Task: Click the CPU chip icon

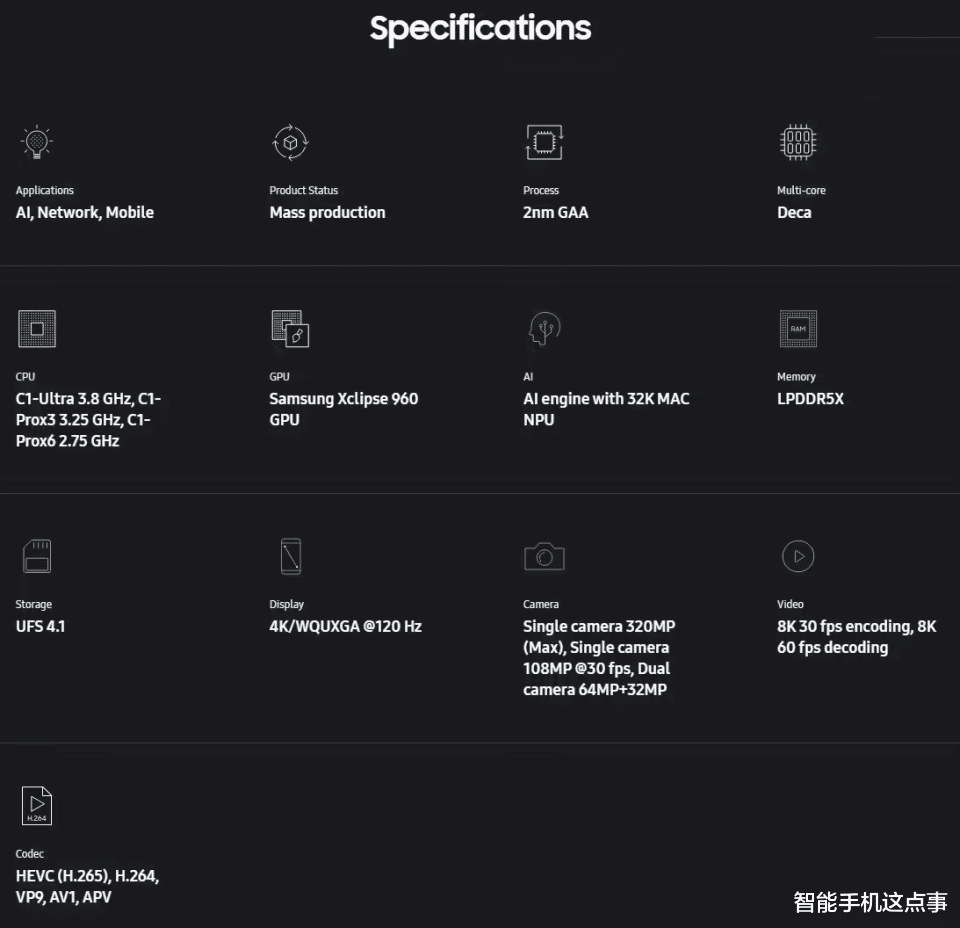Action: pyautogui.click(x=37, y=328)
